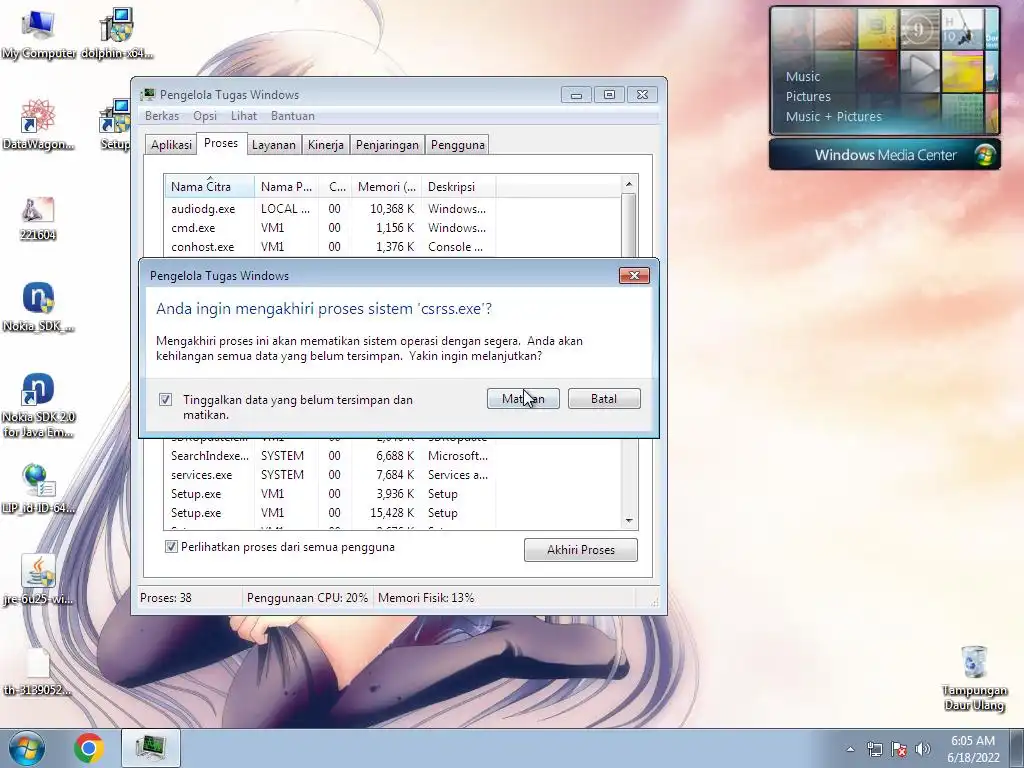Screen dimensions: 1024x768
Task: Close the csrss.exe confirmation dialog
Action: (634, 276)
